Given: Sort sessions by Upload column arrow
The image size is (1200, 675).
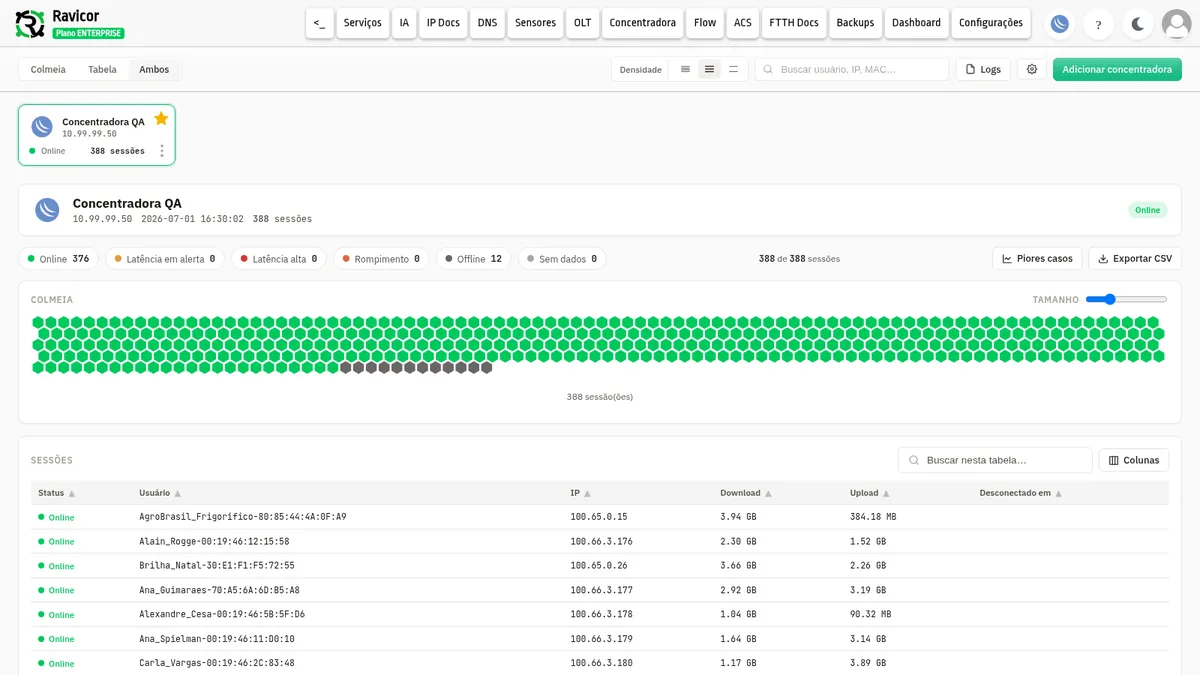Looking at the screenshot, I should pyautogui.click(x=886, y=494).
